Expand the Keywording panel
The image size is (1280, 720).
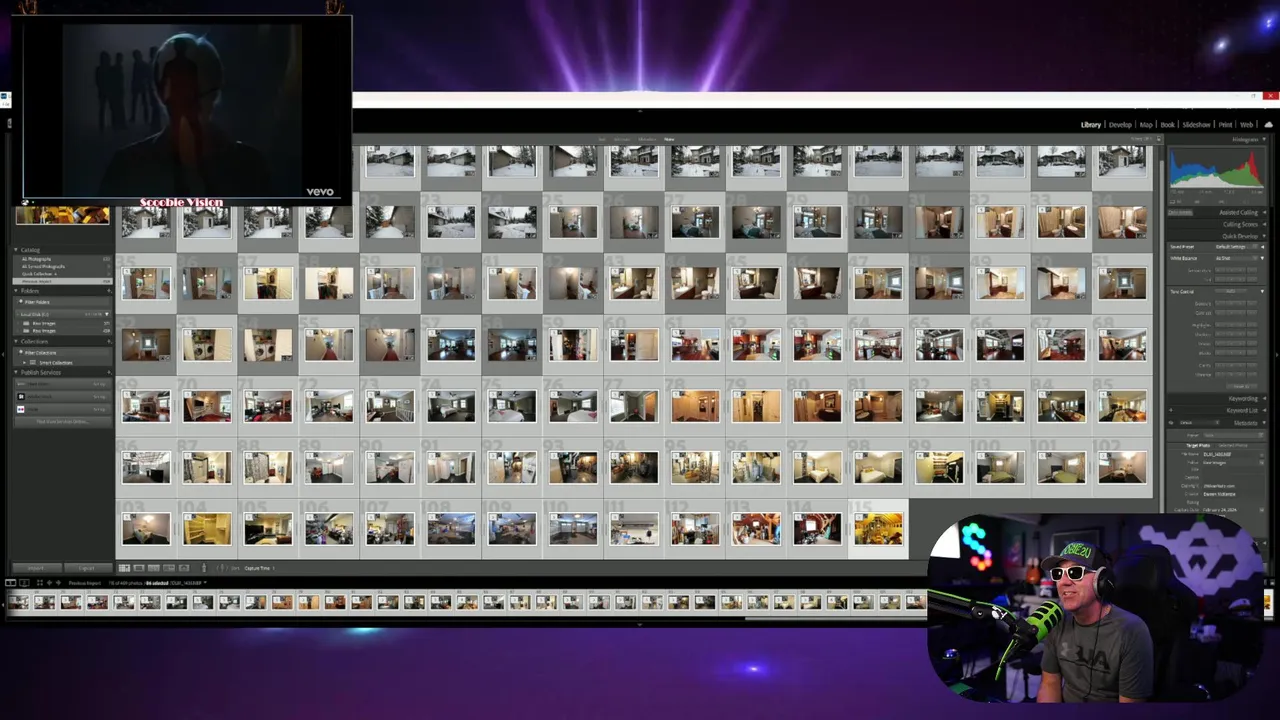tap(1264, 399)
